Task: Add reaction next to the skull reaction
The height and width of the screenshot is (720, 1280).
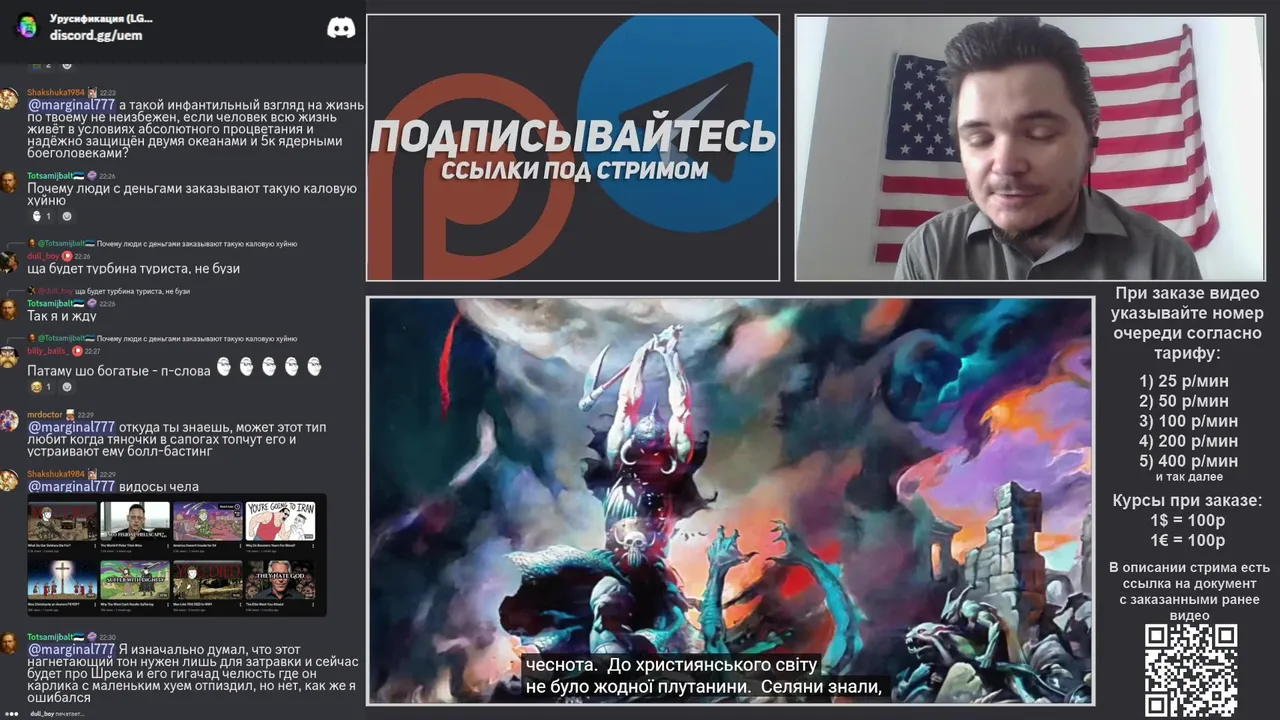Action: 67,216
